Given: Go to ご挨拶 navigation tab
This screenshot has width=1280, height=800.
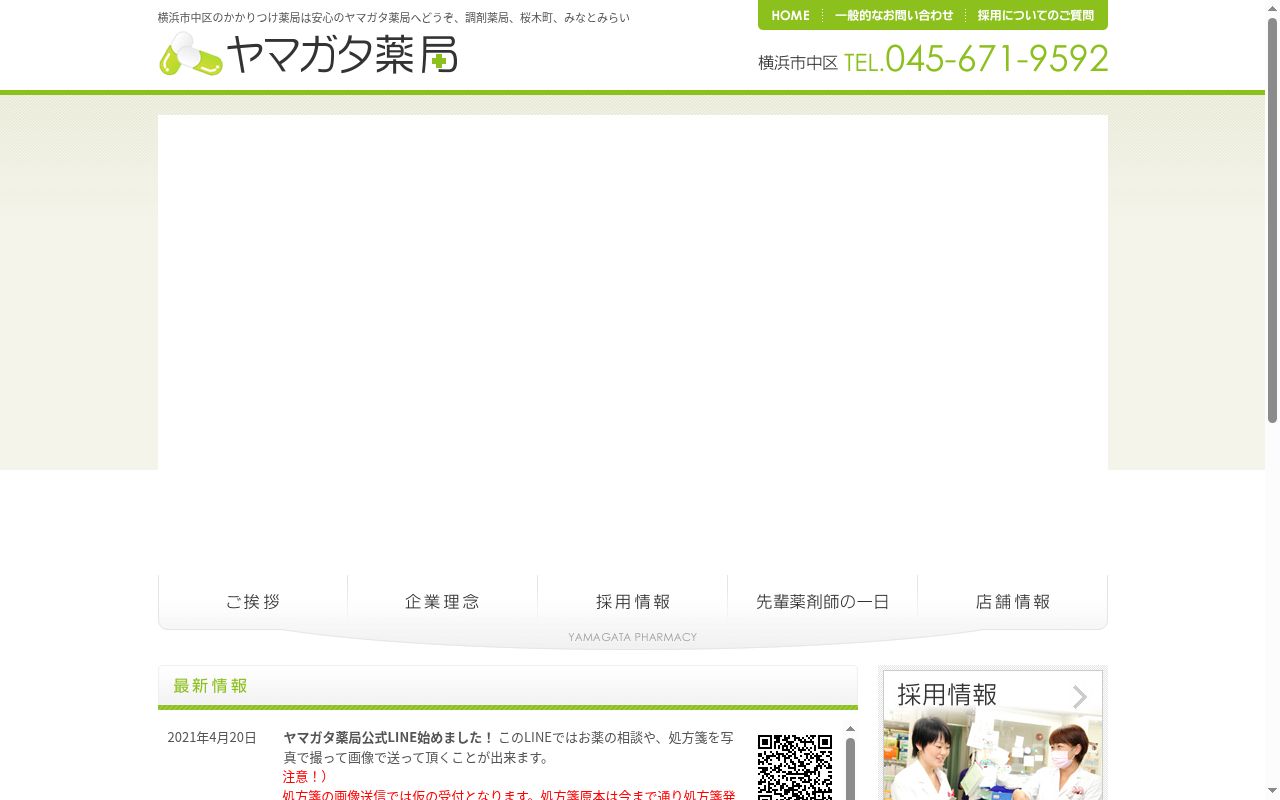Looking at the screenshot, I should (x=253, y=602).
